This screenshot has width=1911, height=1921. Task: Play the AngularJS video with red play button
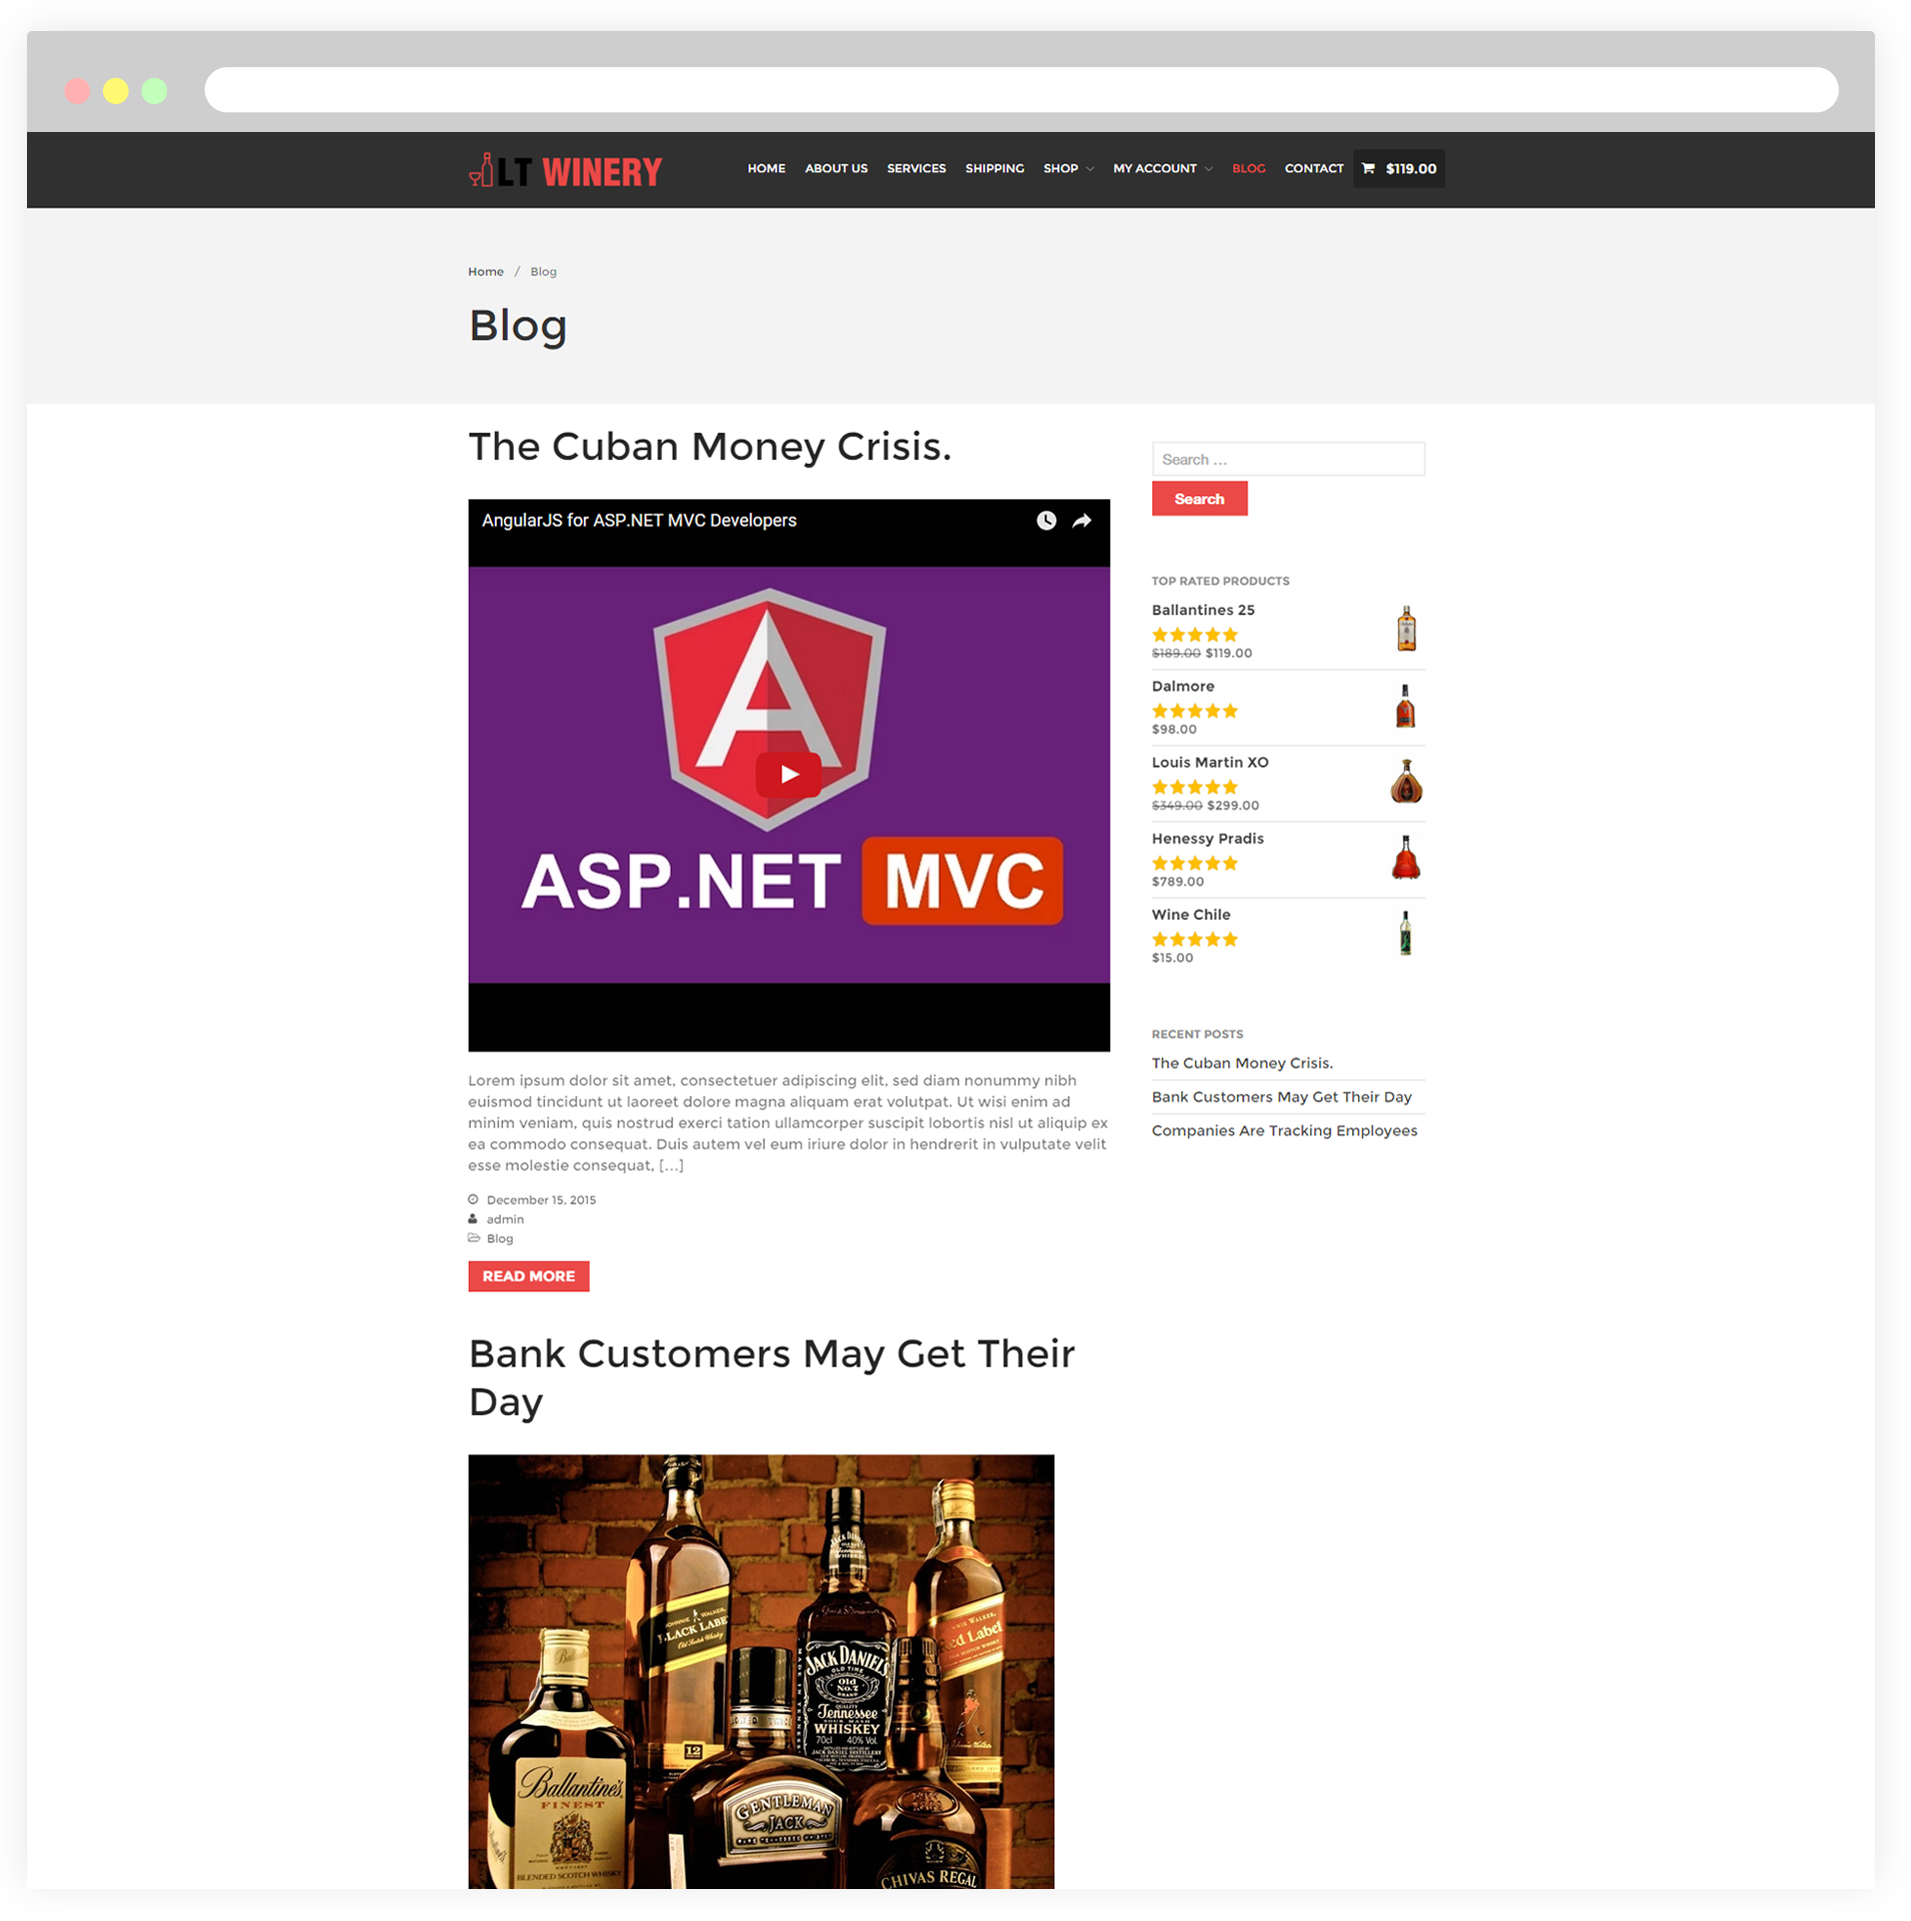(x=789, y=774)
